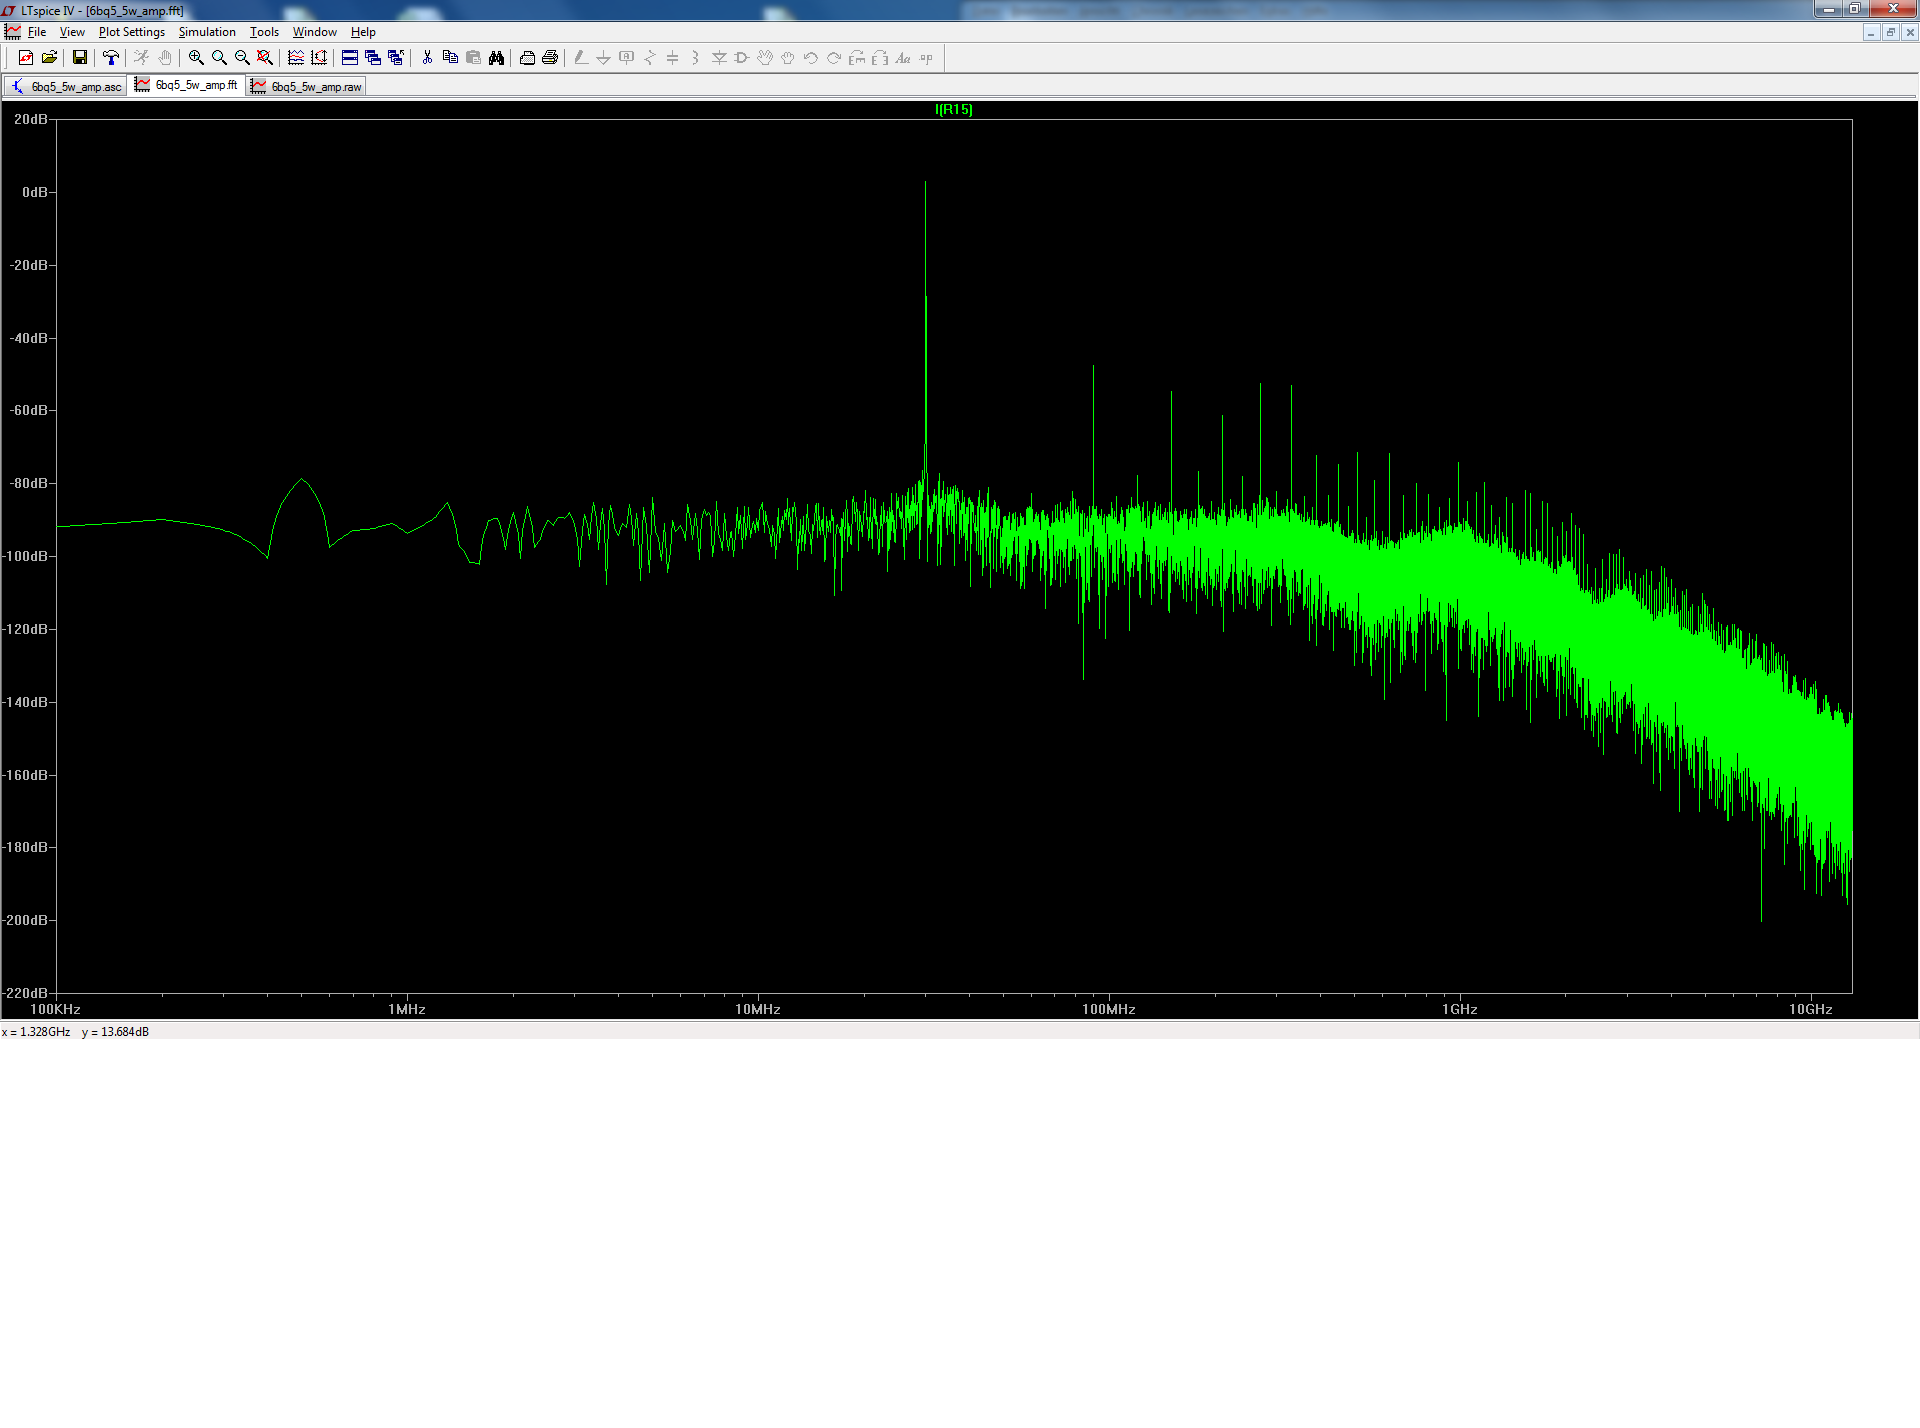Click the Close All Windows icon

pos(396,58)
